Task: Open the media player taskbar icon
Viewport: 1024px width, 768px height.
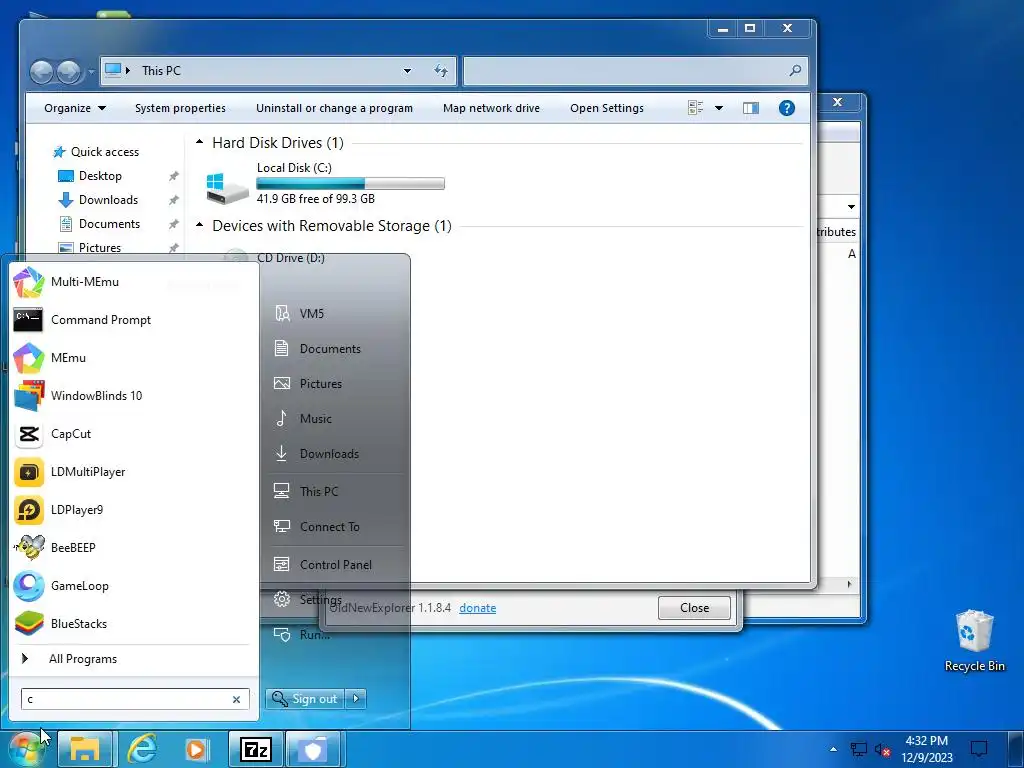Action: pyautogui.click(x=197, y=749)
